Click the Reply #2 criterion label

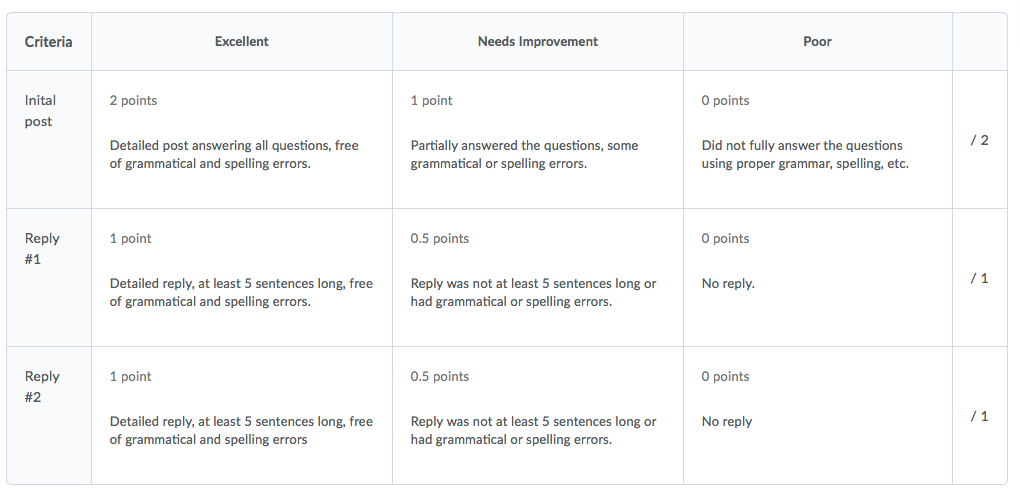(42, 387)
